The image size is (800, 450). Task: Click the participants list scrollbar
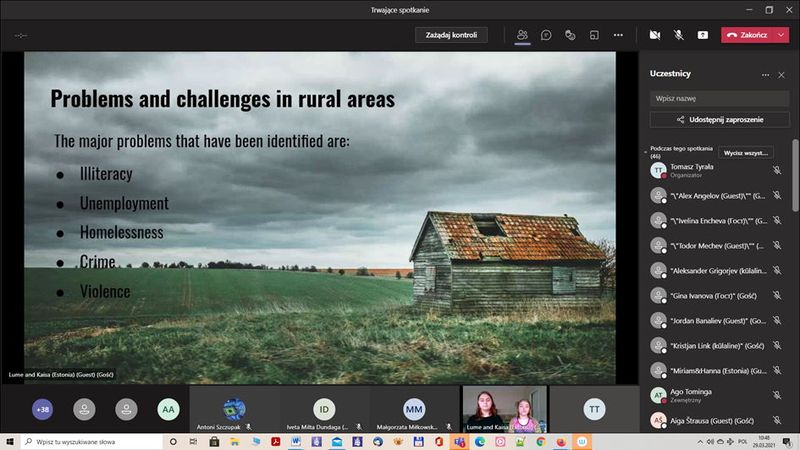[x=795, y=175]
